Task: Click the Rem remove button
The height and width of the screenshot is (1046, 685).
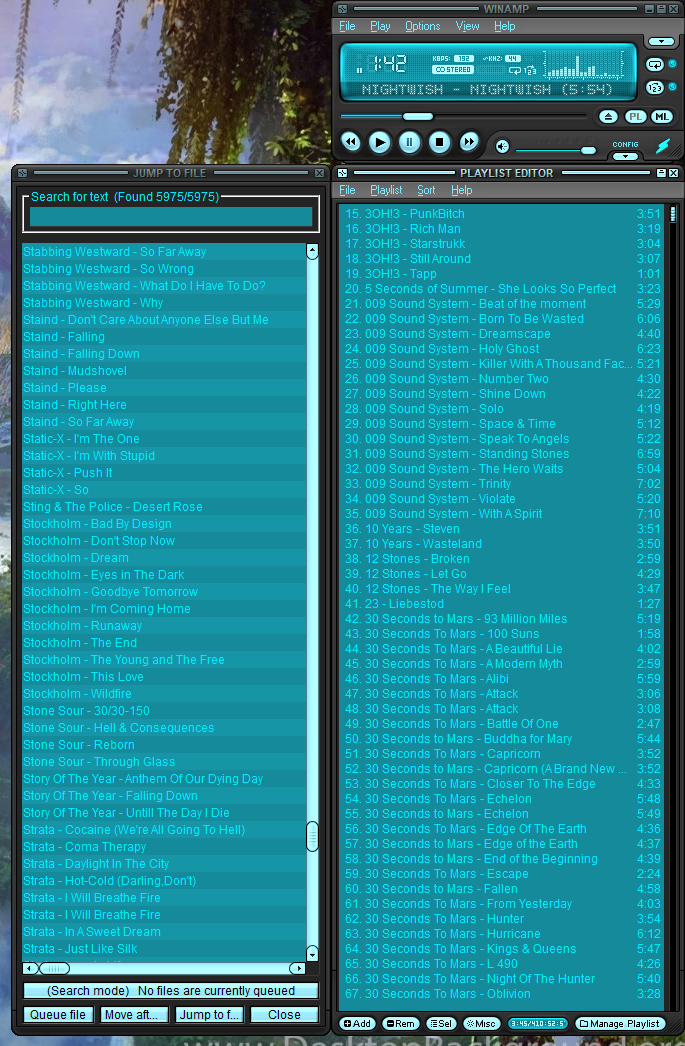Action: 400,1023
